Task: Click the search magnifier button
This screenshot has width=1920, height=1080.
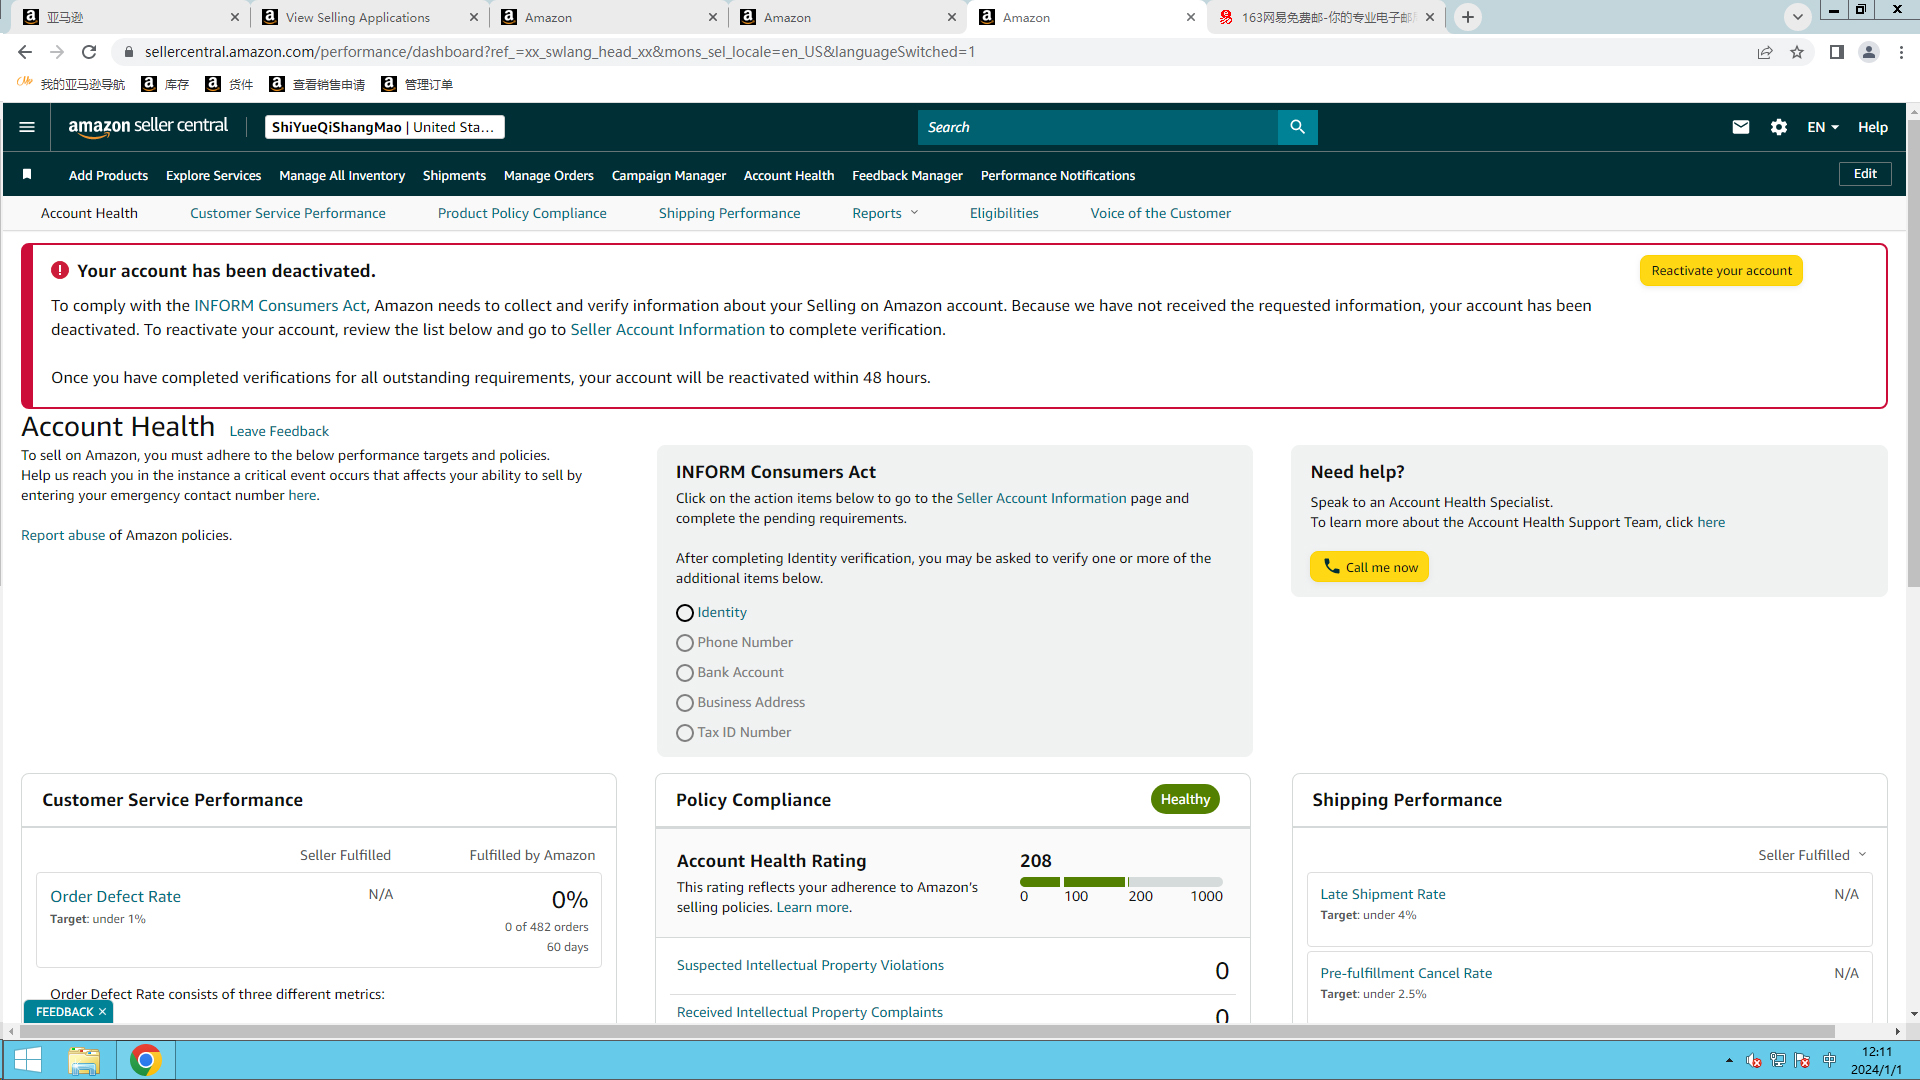Action: (x=1297, y=127)
